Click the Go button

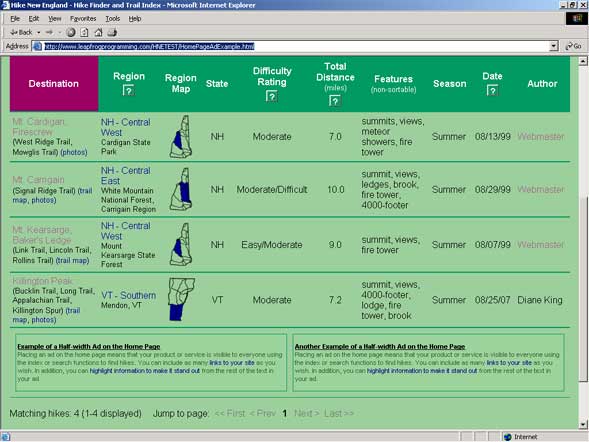(x=574, y=46)
